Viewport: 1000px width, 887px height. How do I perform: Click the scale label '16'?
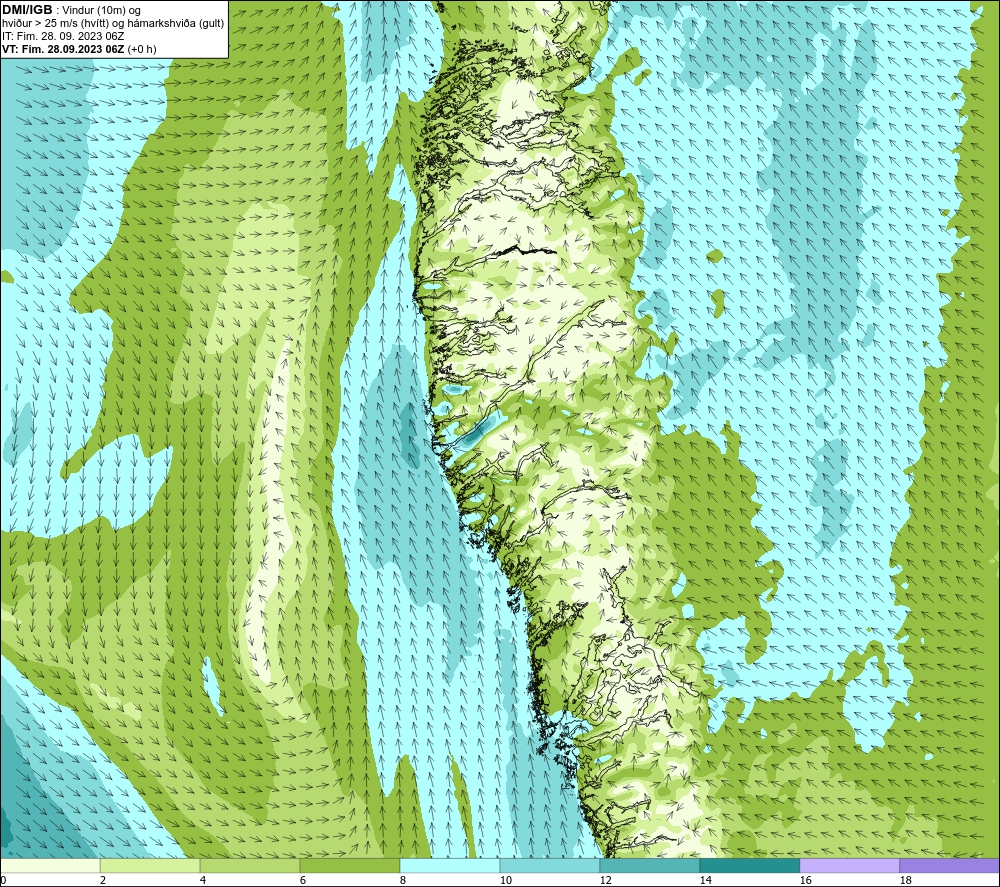pyautogui.click(x=805, y=881)
